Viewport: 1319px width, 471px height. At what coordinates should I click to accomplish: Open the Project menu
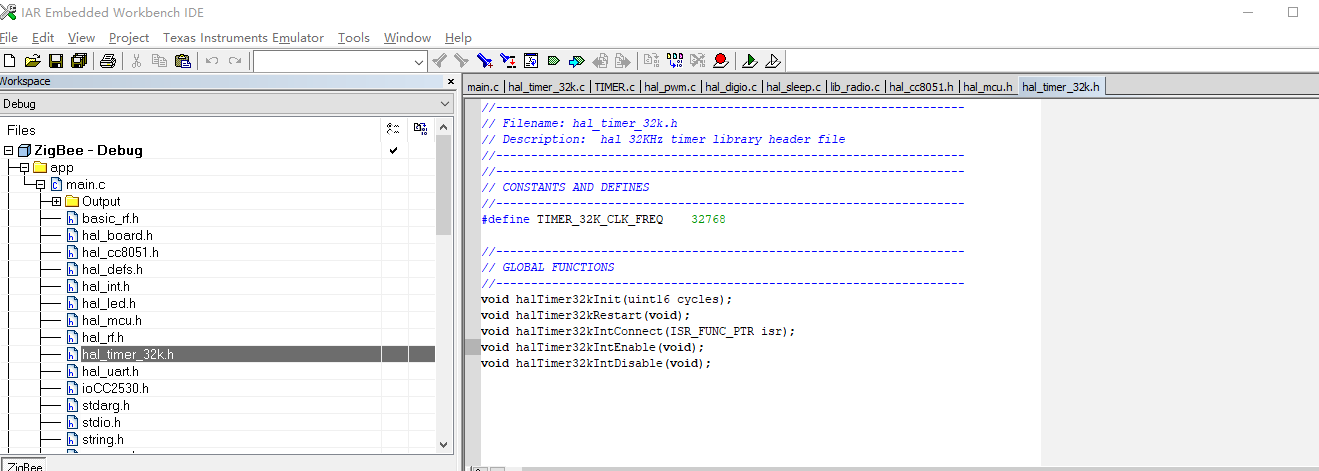(x=129, y=38)
